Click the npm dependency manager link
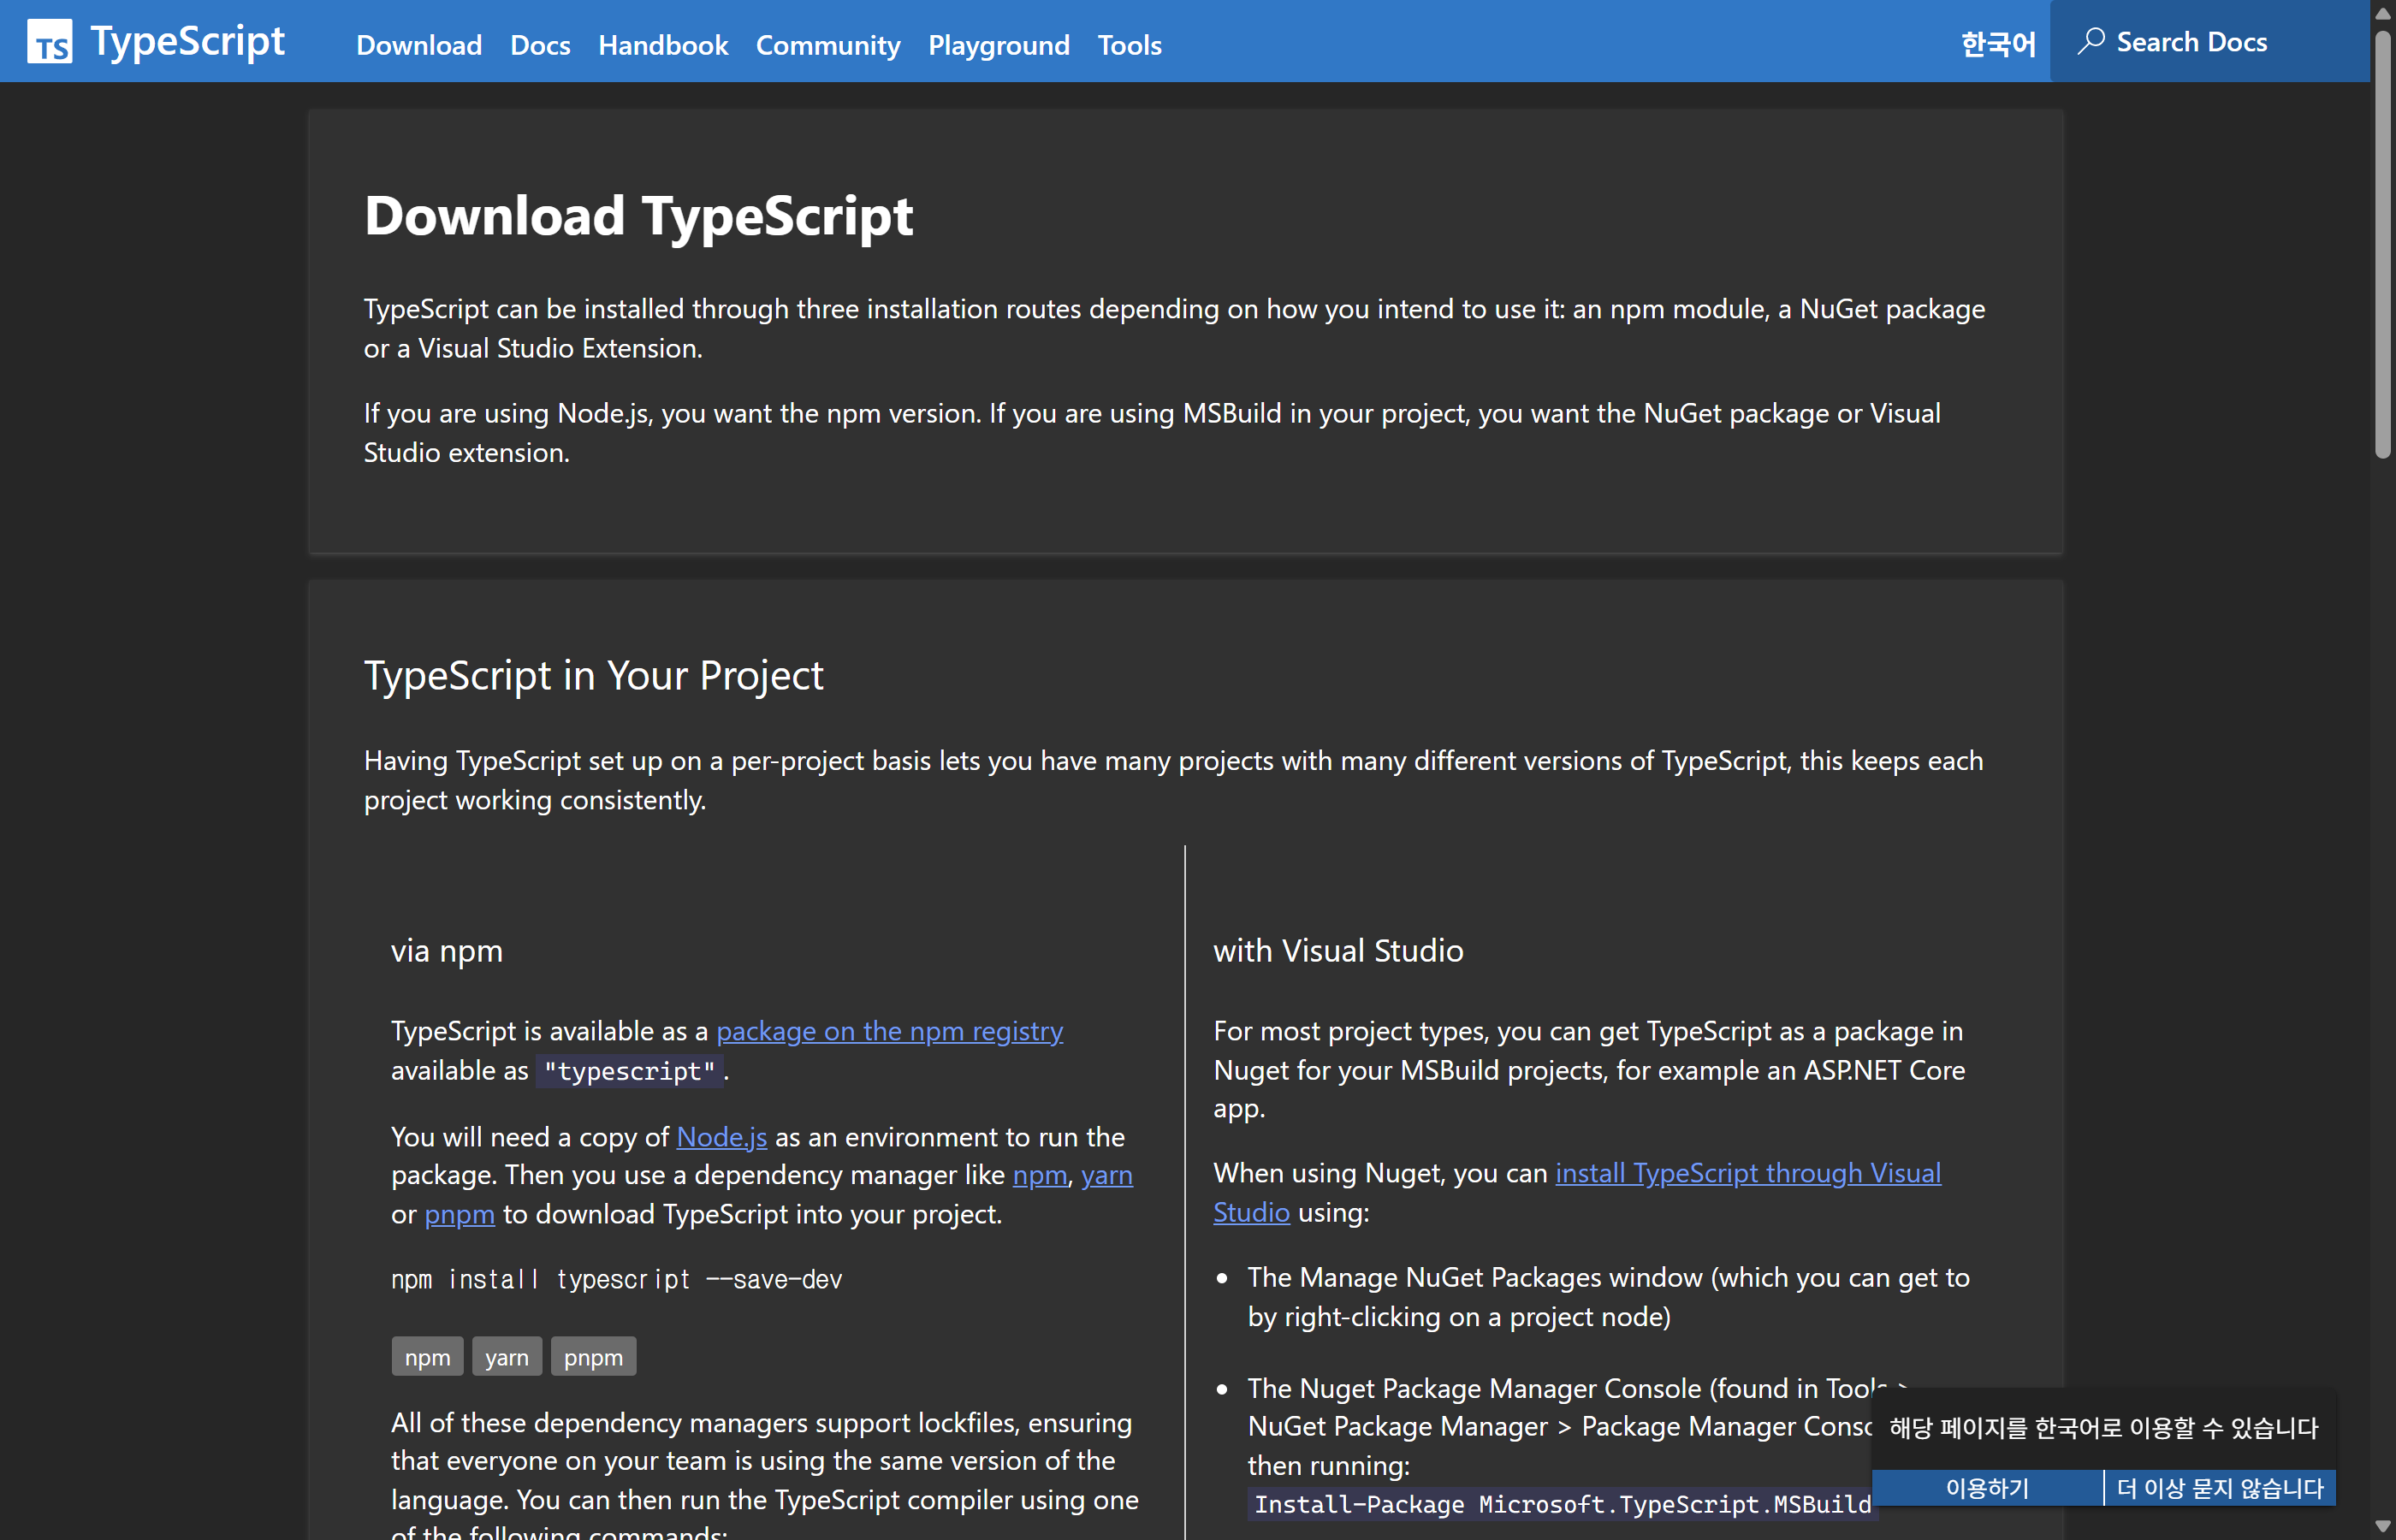 coord(1039,1175)
